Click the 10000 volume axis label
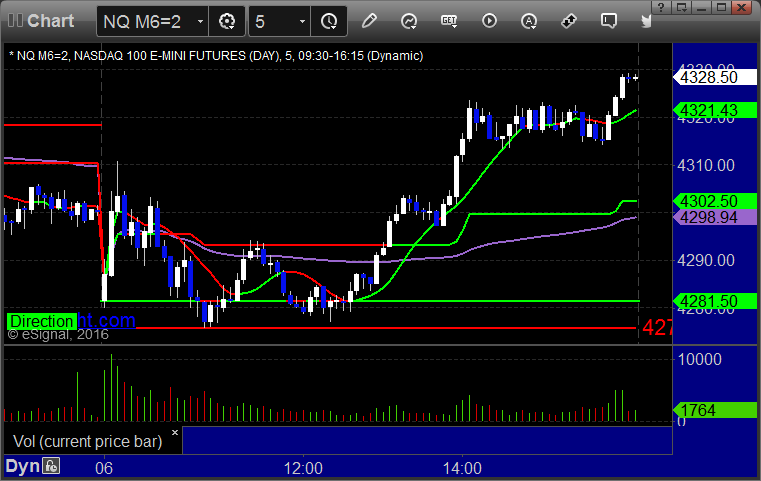Image resolution: width=761 pixels, height=481 pixels. coord(699,359)
